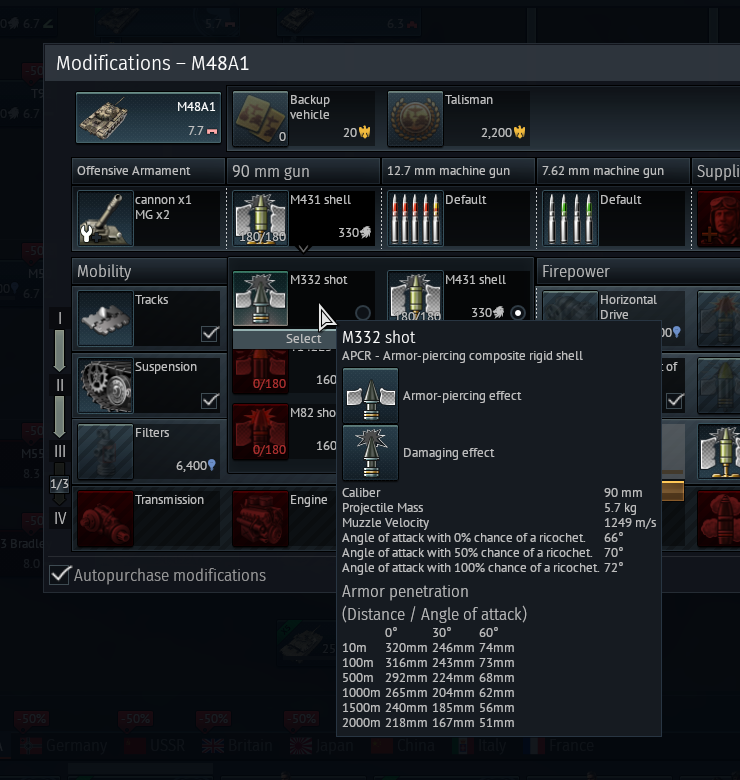The height and width of the screenshot is (780, 740).
Task: Click Armor-piercing effect icon in tooltip
Action: (370, 395)
